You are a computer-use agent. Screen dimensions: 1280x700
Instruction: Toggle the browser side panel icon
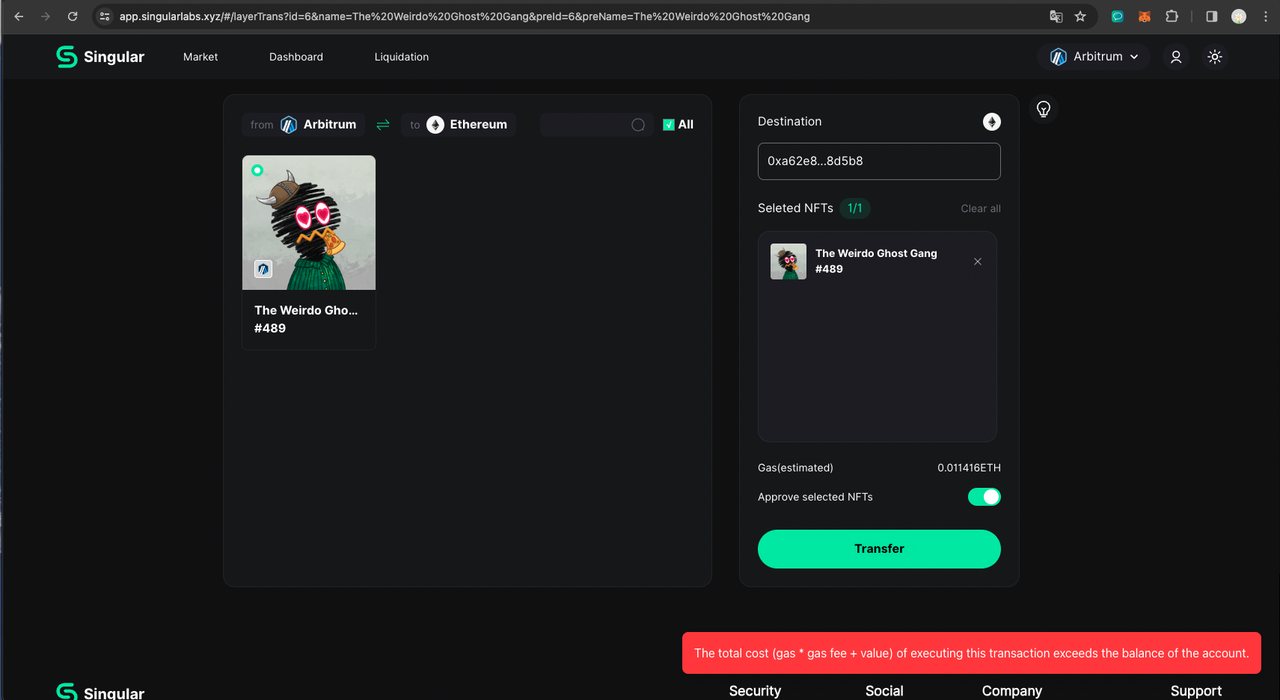point(1212,17)
